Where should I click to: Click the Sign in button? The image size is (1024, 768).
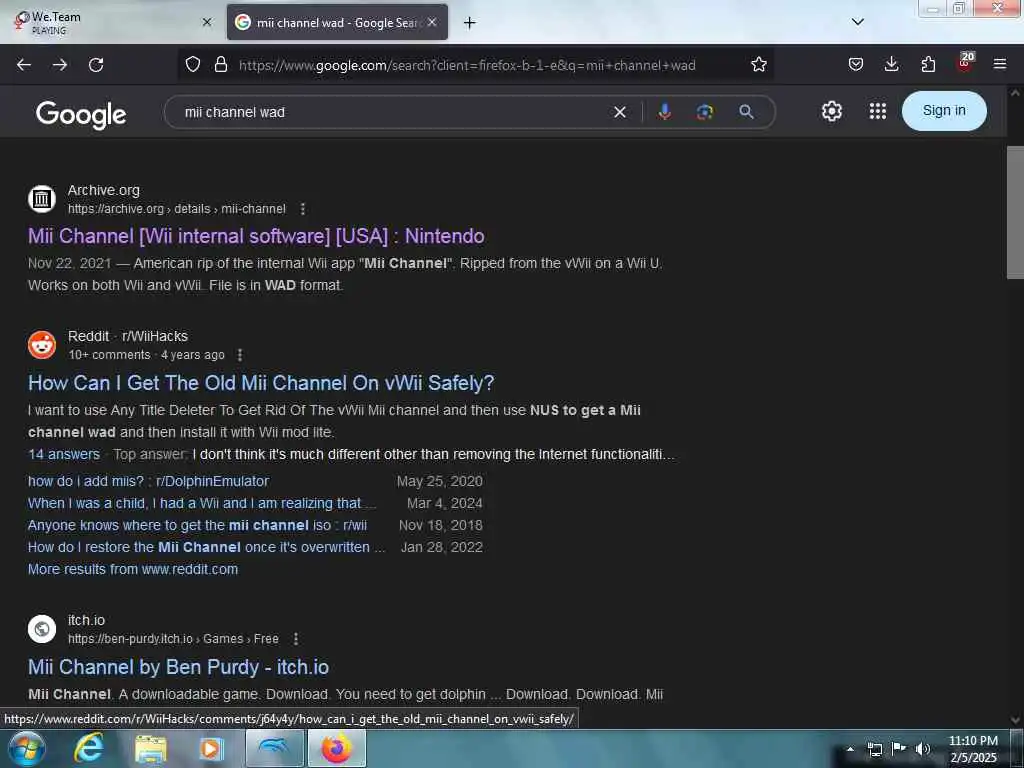(x=944, y=111)
